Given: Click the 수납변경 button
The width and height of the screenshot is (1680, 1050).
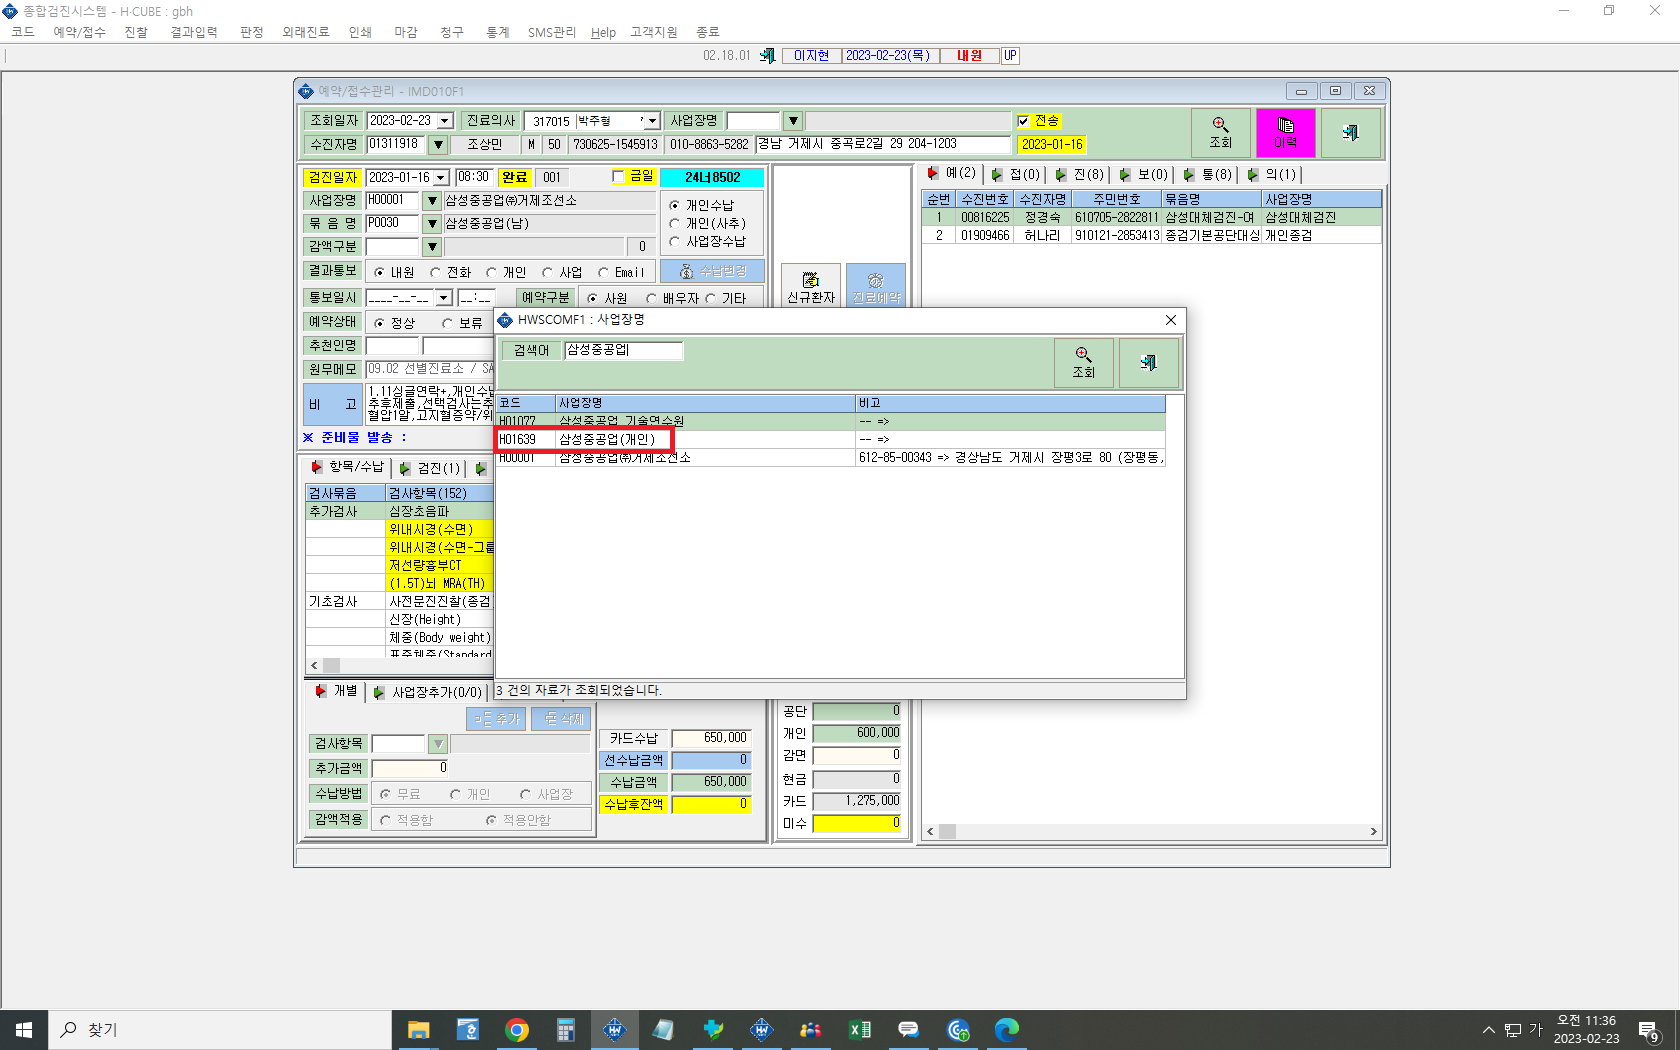Looking at the screenshot, I should [712, 272].
